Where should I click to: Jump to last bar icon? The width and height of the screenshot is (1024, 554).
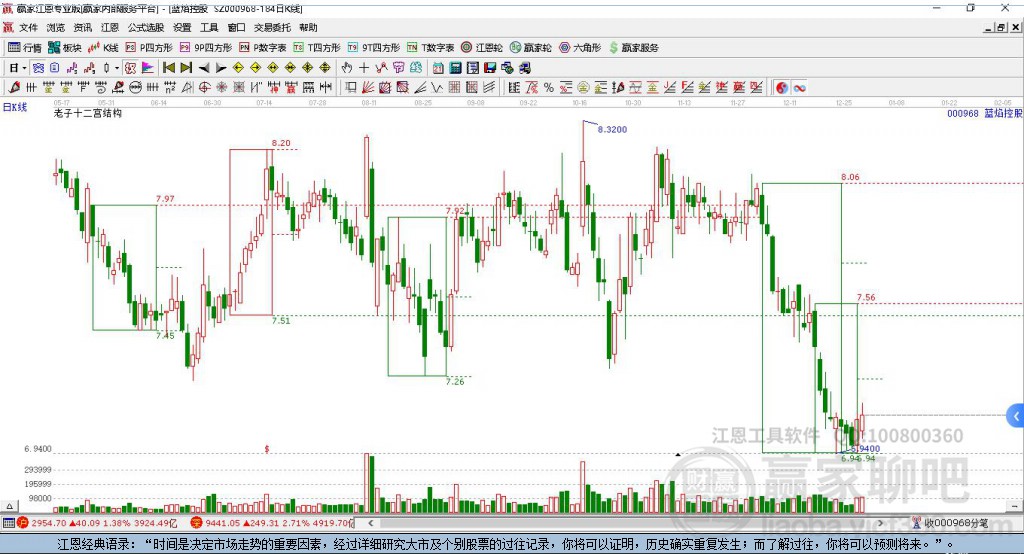click(186, 67)
